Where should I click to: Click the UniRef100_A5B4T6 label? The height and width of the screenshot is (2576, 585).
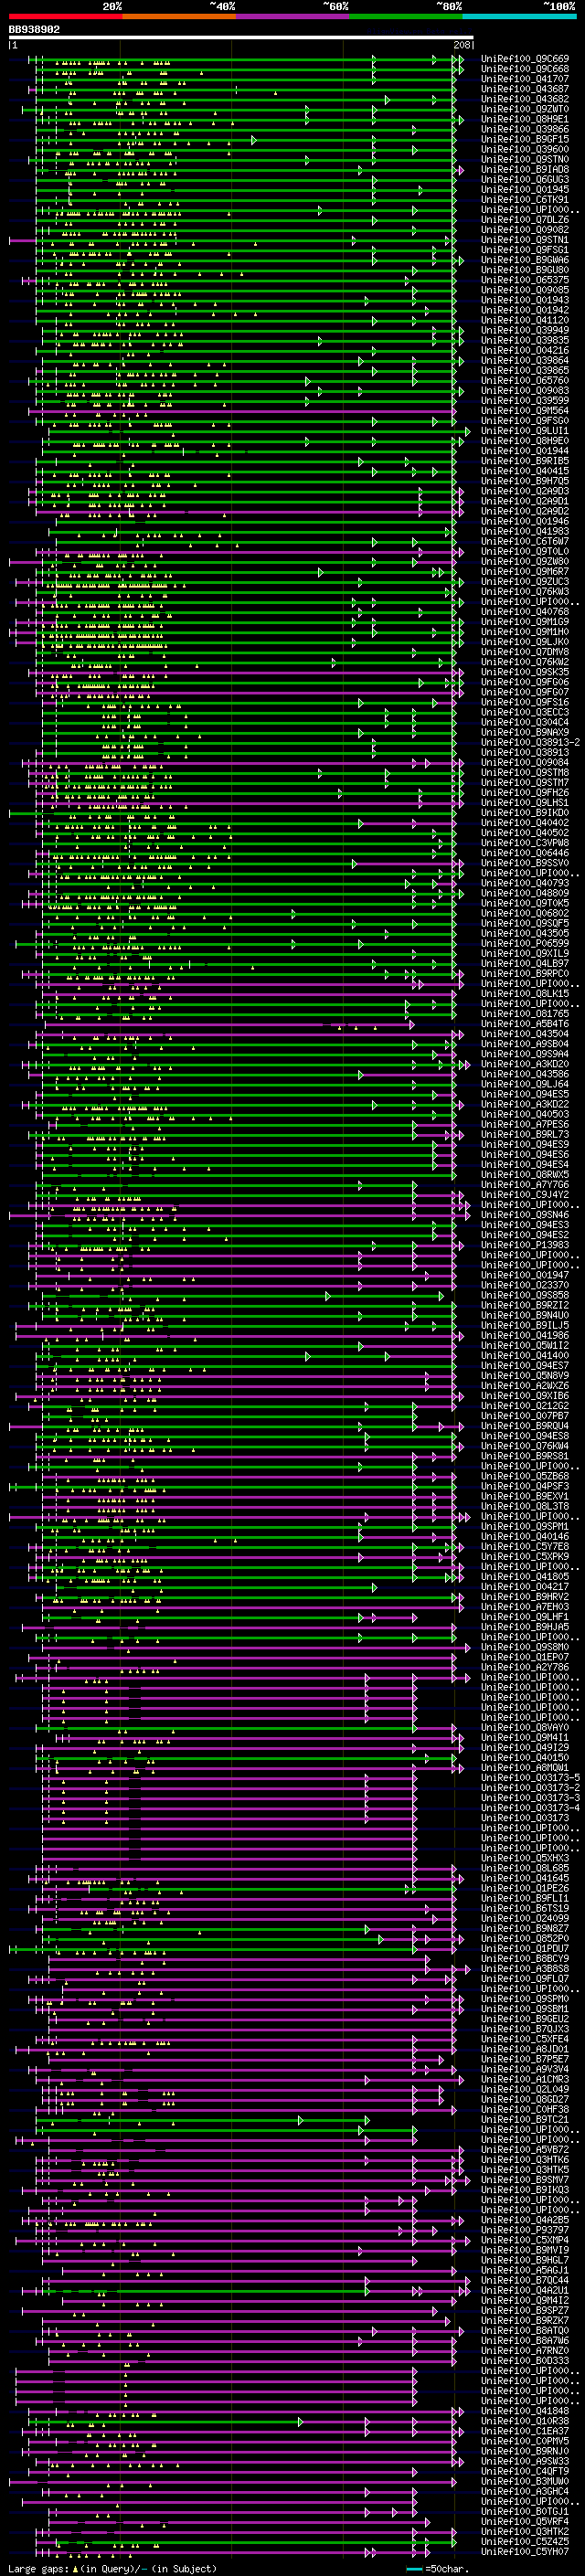pos(525,1024)
